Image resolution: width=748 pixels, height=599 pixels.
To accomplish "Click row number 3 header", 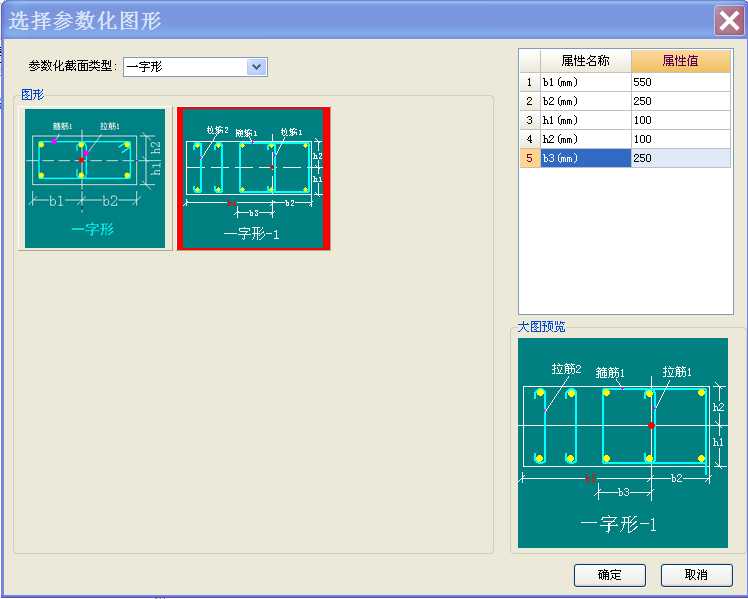I will pos(530,120).
